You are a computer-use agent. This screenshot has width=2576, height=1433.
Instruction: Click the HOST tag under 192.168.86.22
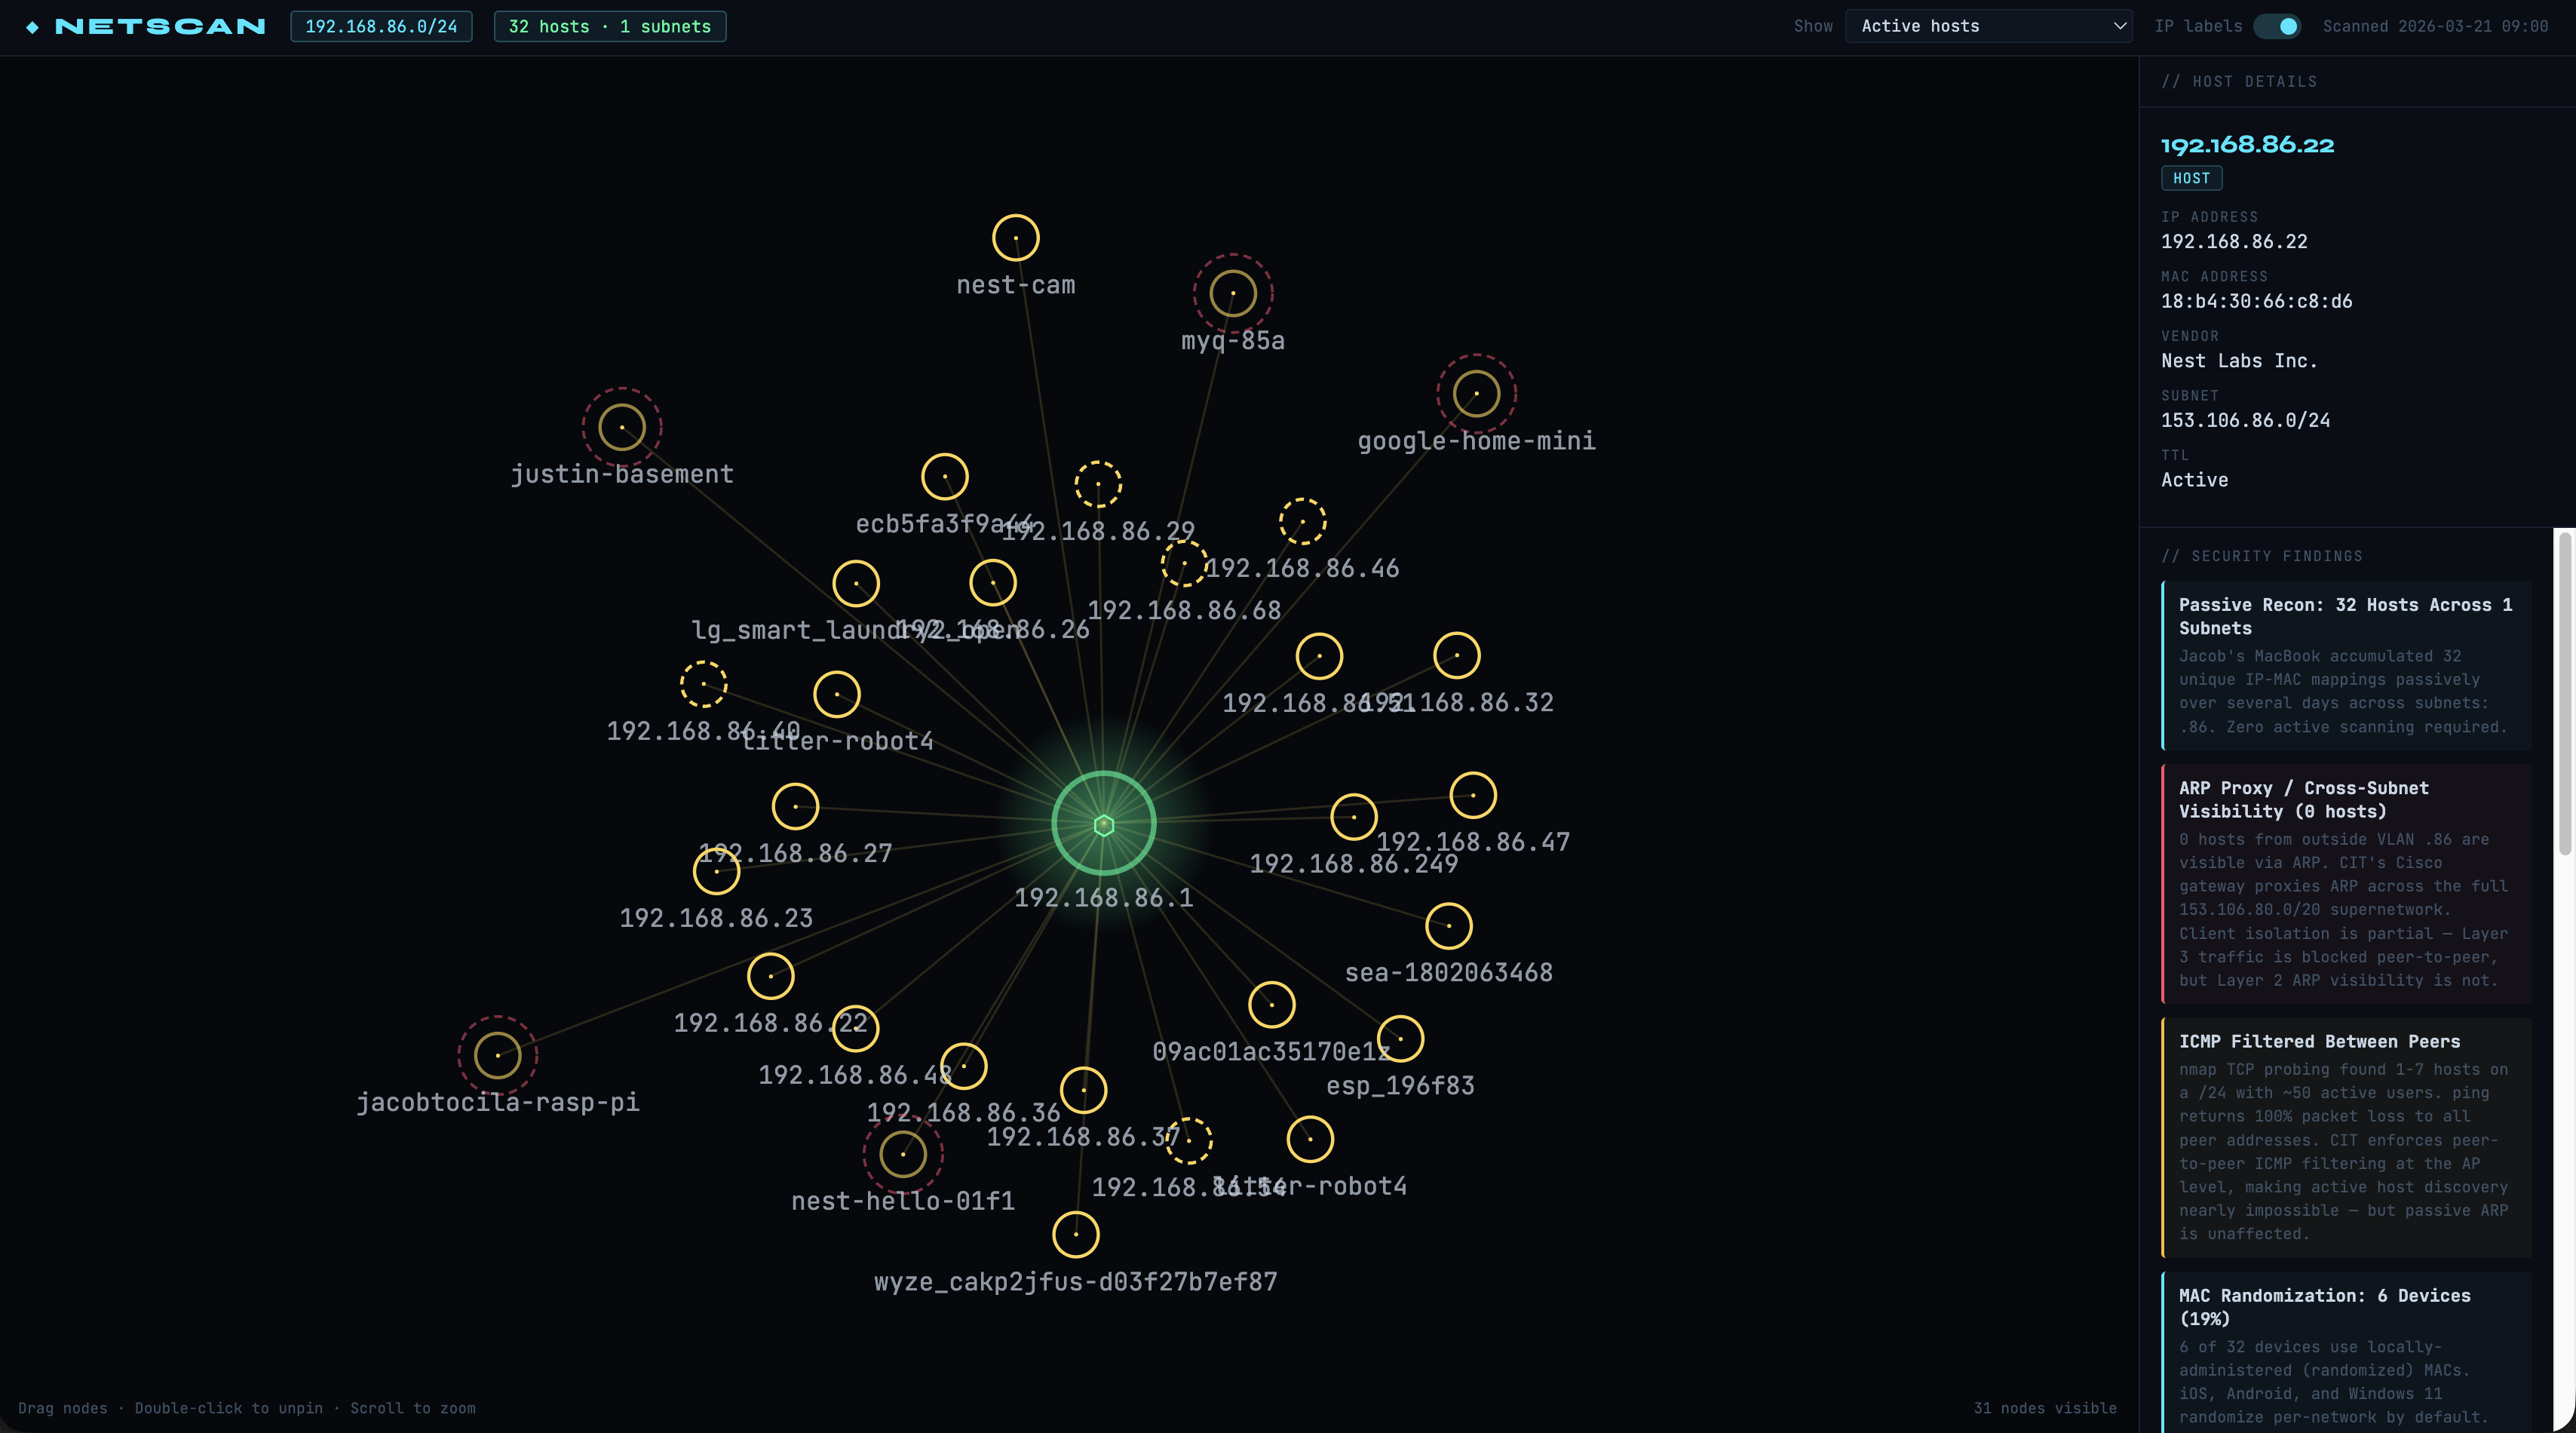[2191, 178]
